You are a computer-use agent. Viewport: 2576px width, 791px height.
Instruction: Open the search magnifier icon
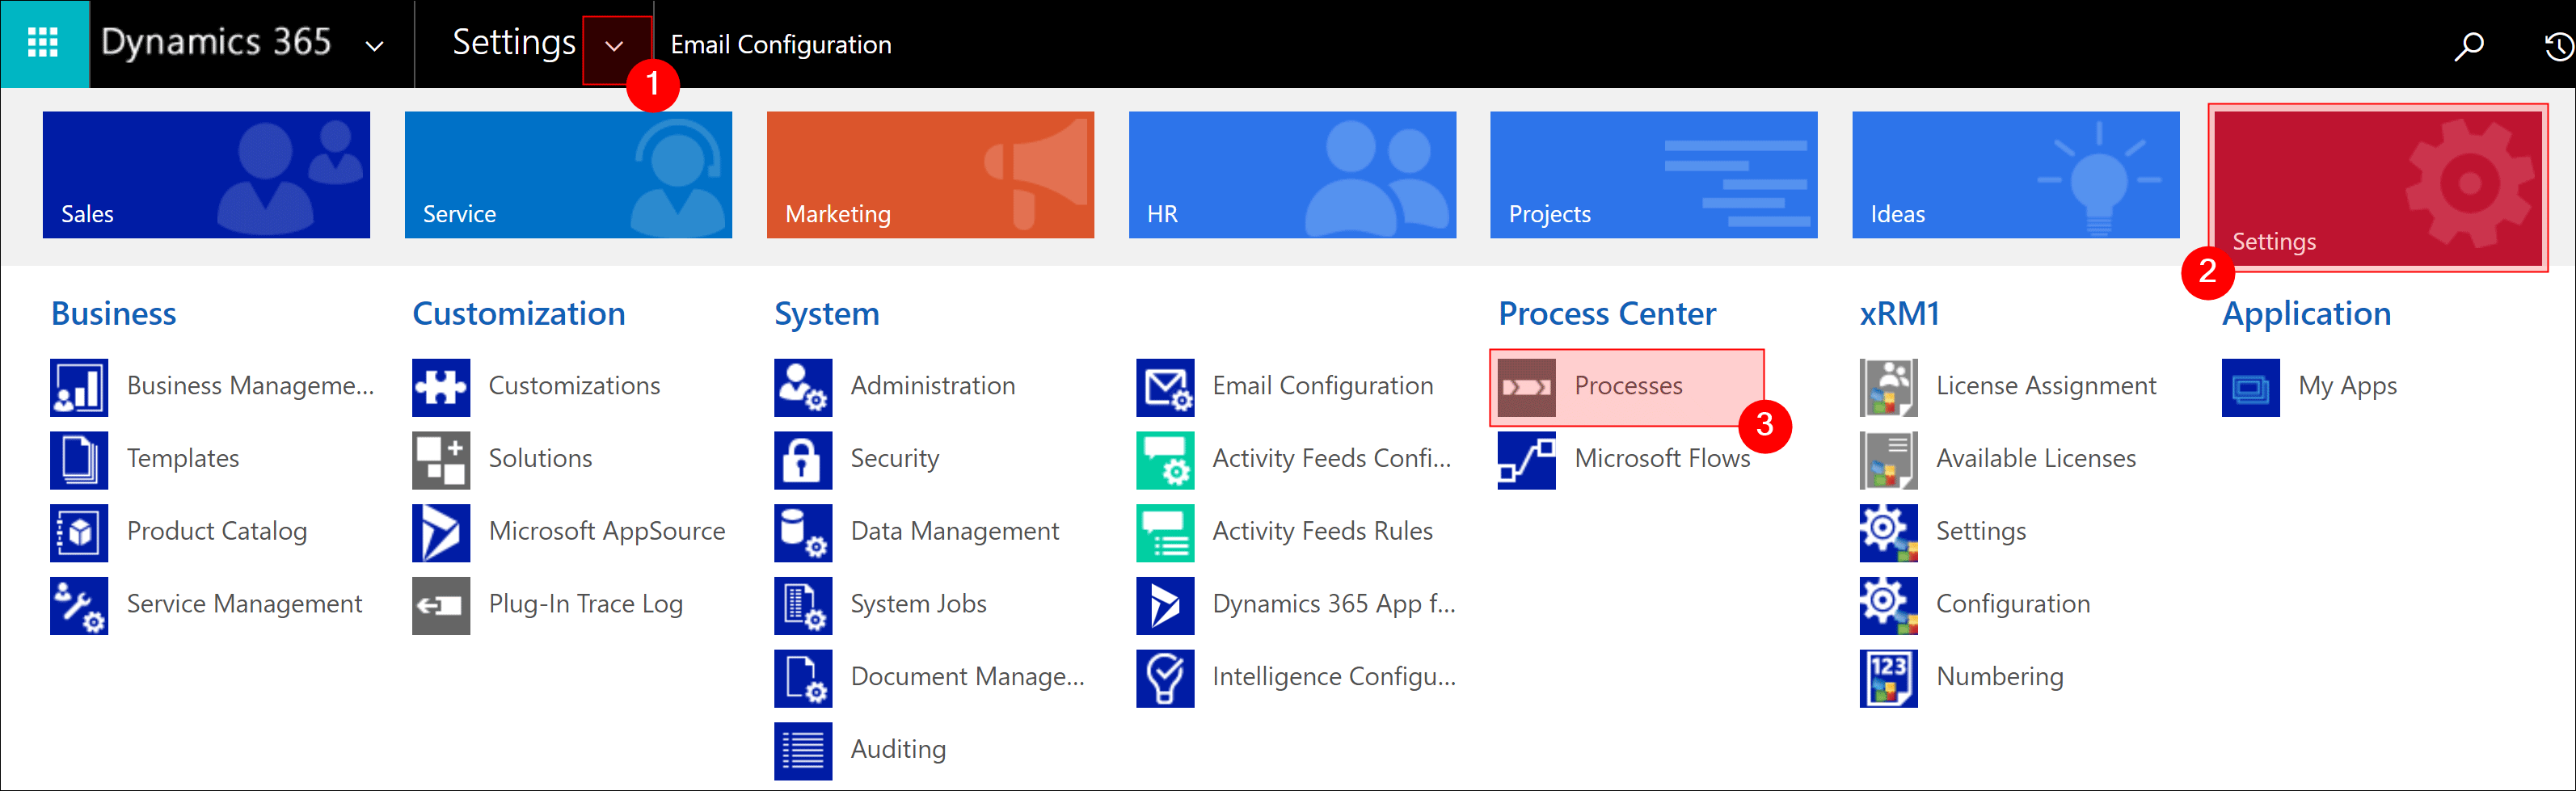(x=2468, y=46)
